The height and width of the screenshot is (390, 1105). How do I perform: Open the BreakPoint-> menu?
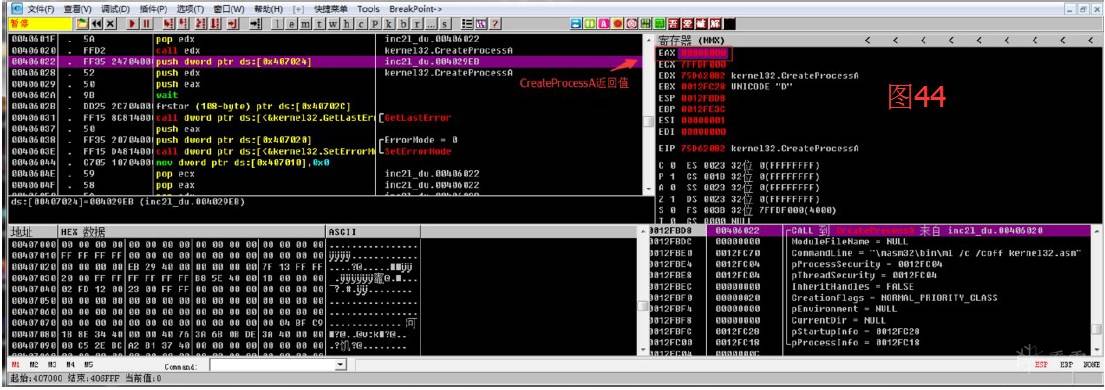(x=415, y=9)
